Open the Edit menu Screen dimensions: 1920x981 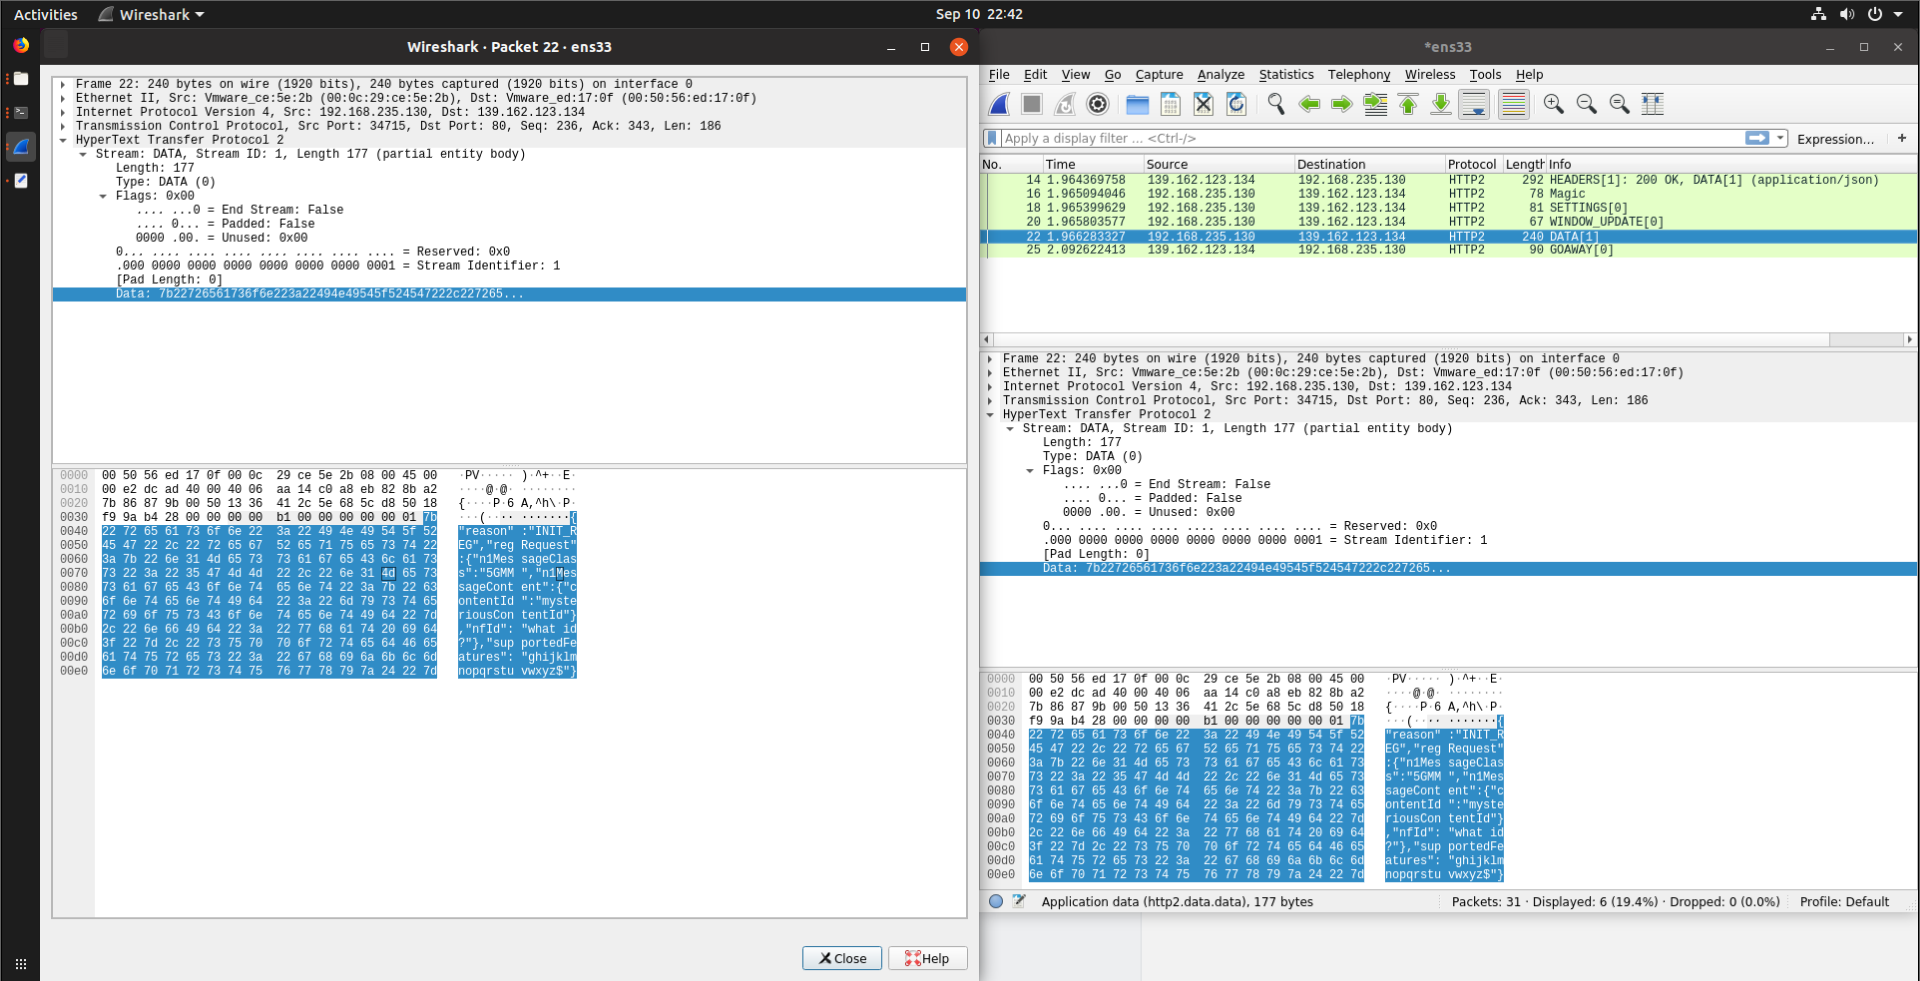pyautogui.click(x=1035, y=74)
